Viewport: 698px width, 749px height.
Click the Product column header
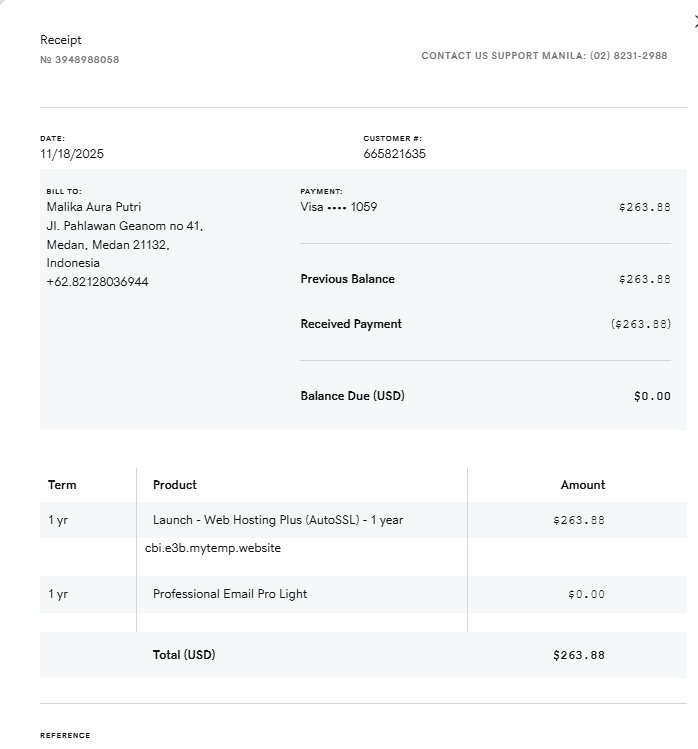pyautogui.click(x=175, y=485)
